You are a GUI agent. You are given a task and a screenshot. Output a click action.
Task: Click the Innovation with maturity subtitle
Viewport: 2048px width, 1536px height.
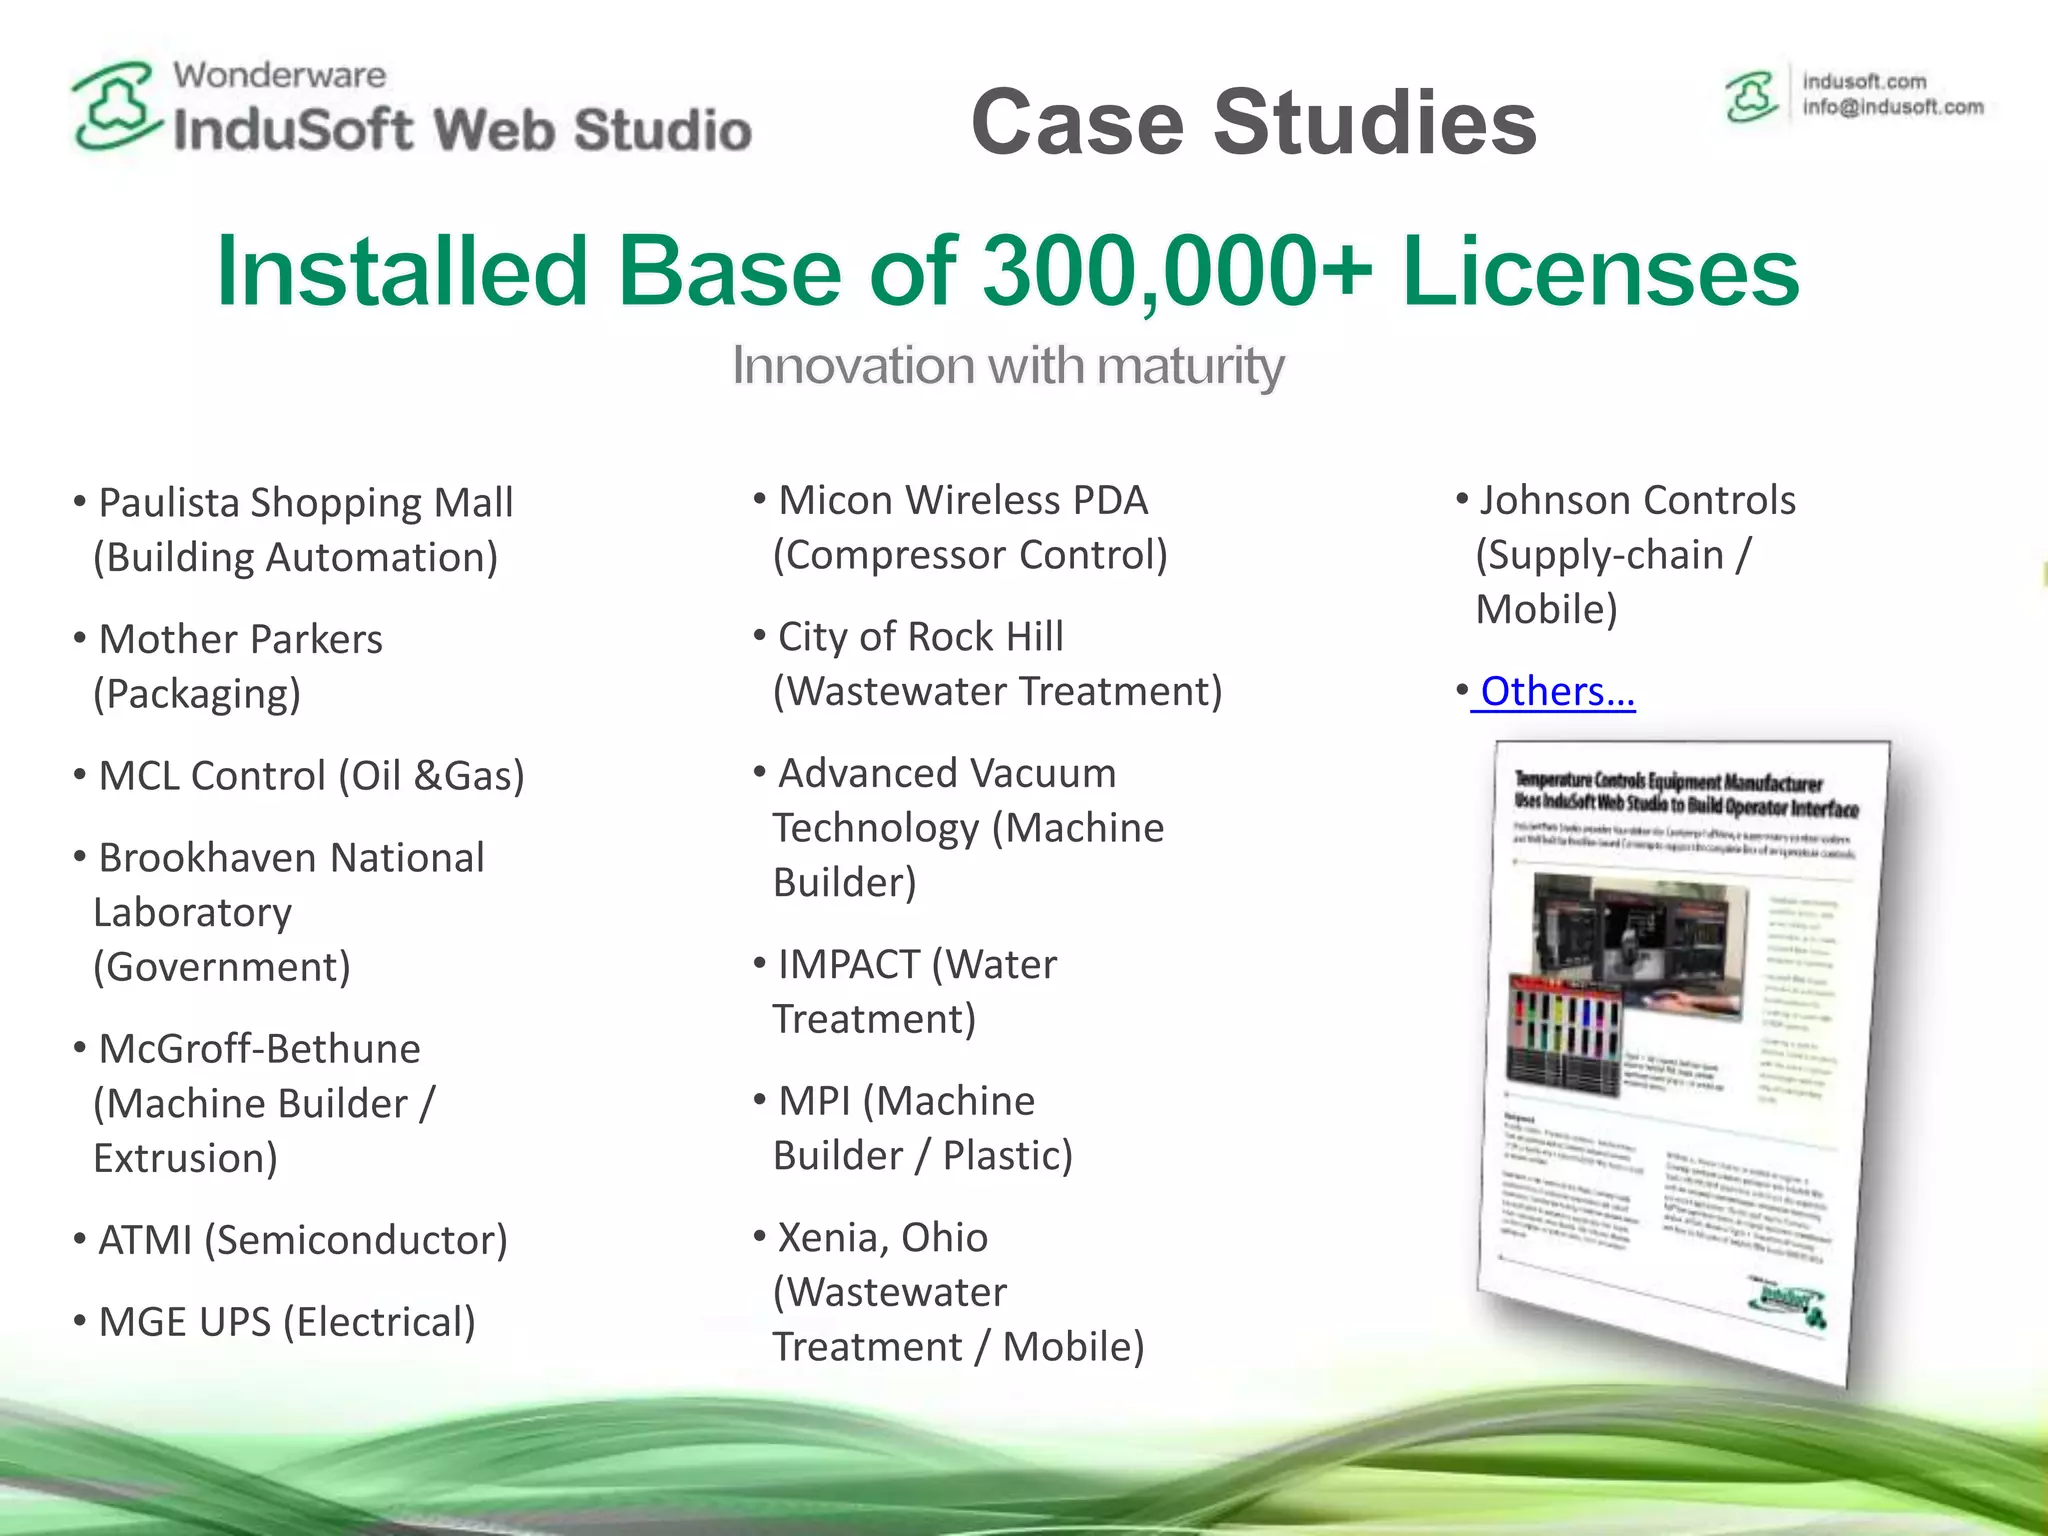[x=1007, y=365]
